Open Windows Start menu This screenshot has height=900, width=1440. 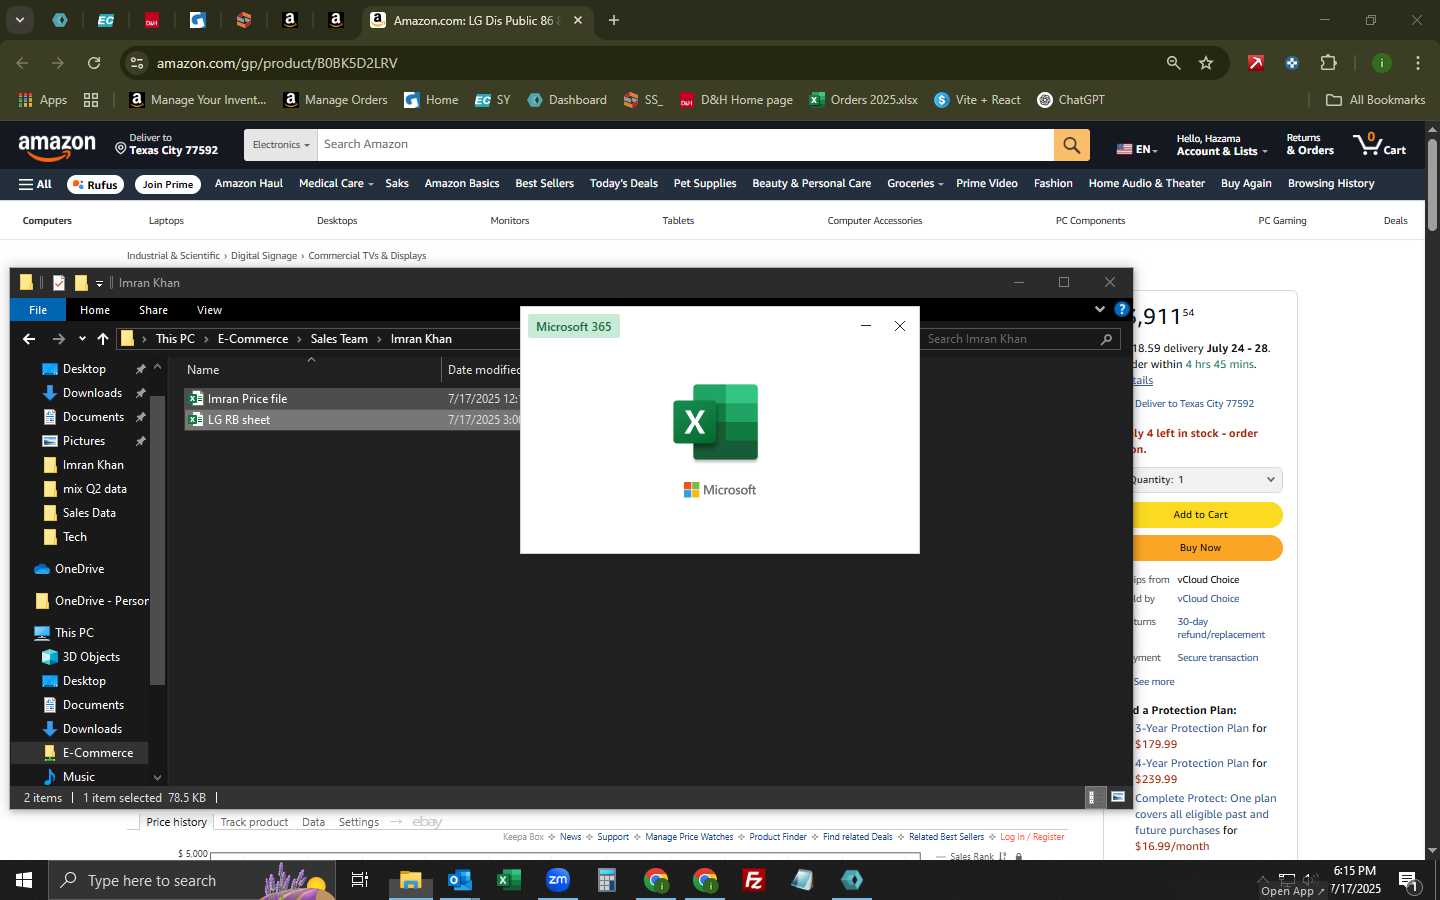point(24,880)
